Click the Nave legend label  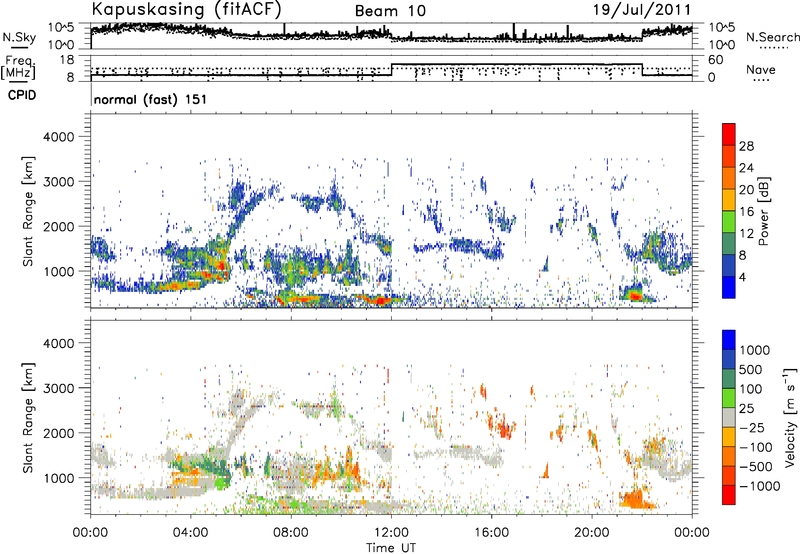click(761, 69)
